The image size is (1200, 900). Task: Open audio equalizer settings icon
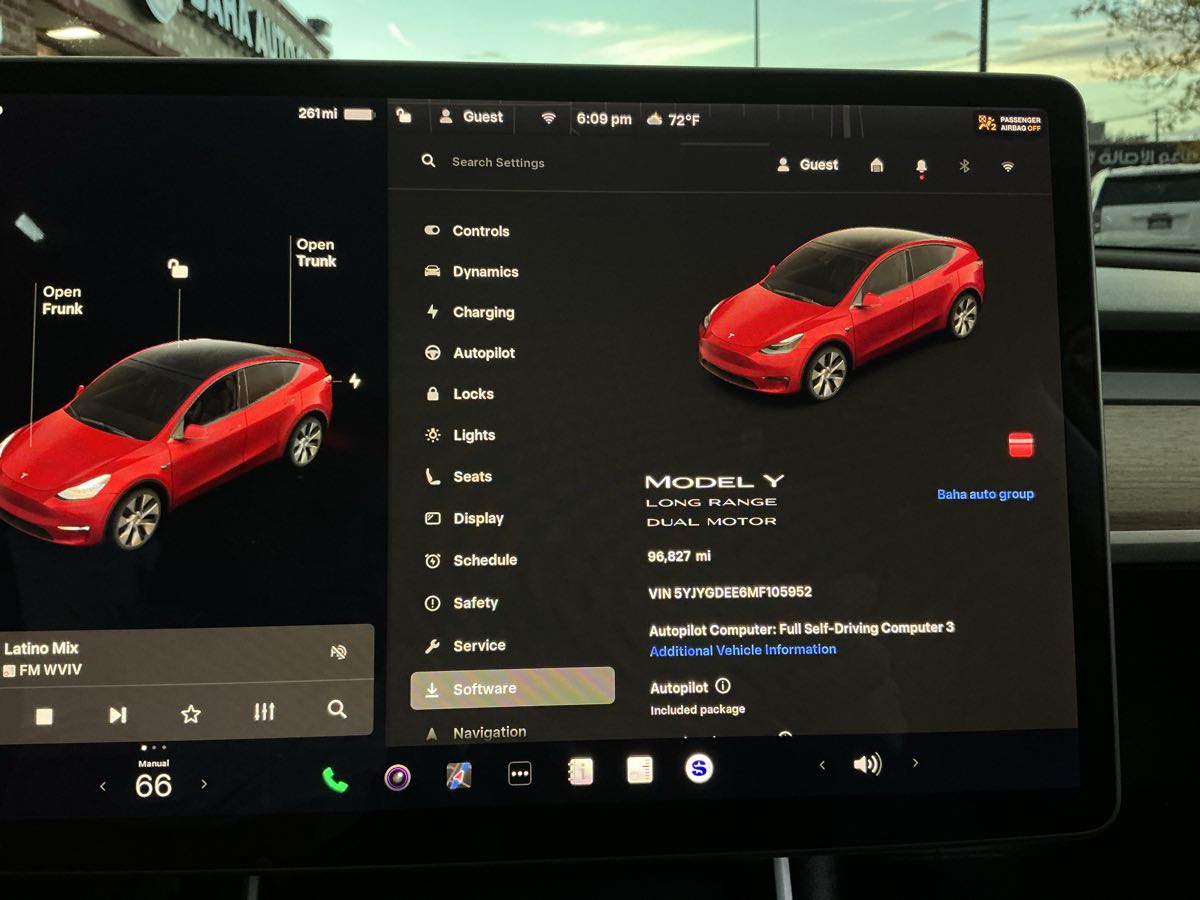click(x=264, y=712)
